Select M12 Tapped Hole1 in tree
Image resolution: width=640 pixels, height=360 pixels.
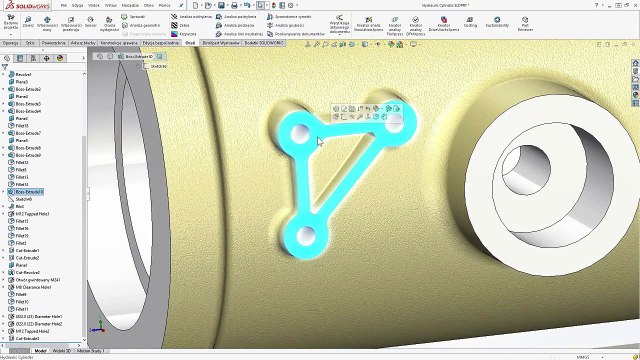[x=32, y=214]
